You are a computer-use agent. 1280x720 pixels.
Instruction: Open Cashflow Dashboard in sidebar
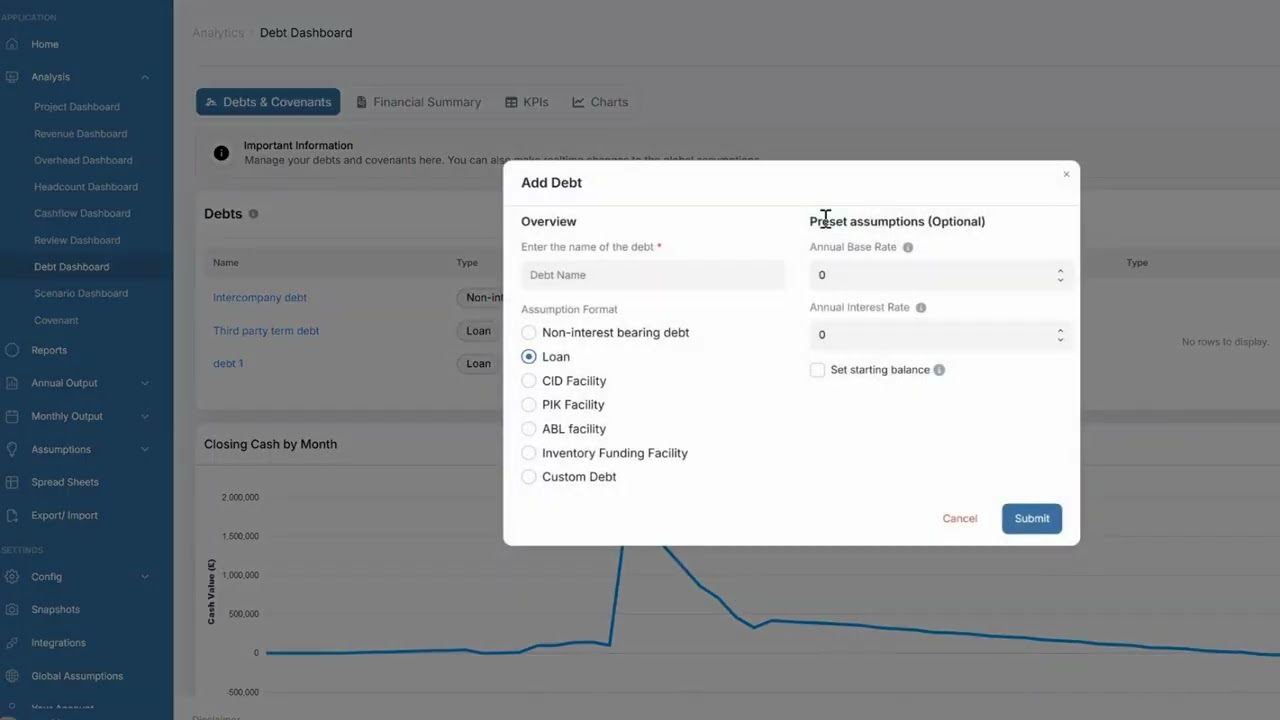click(82, 213)
